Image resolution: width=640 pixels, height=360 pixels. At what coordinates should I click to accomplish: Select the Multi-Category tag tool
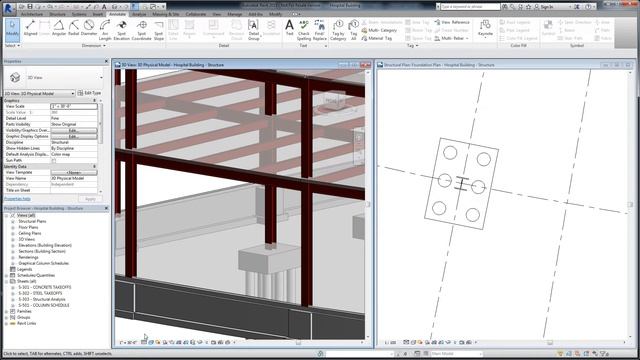[379, 30]
